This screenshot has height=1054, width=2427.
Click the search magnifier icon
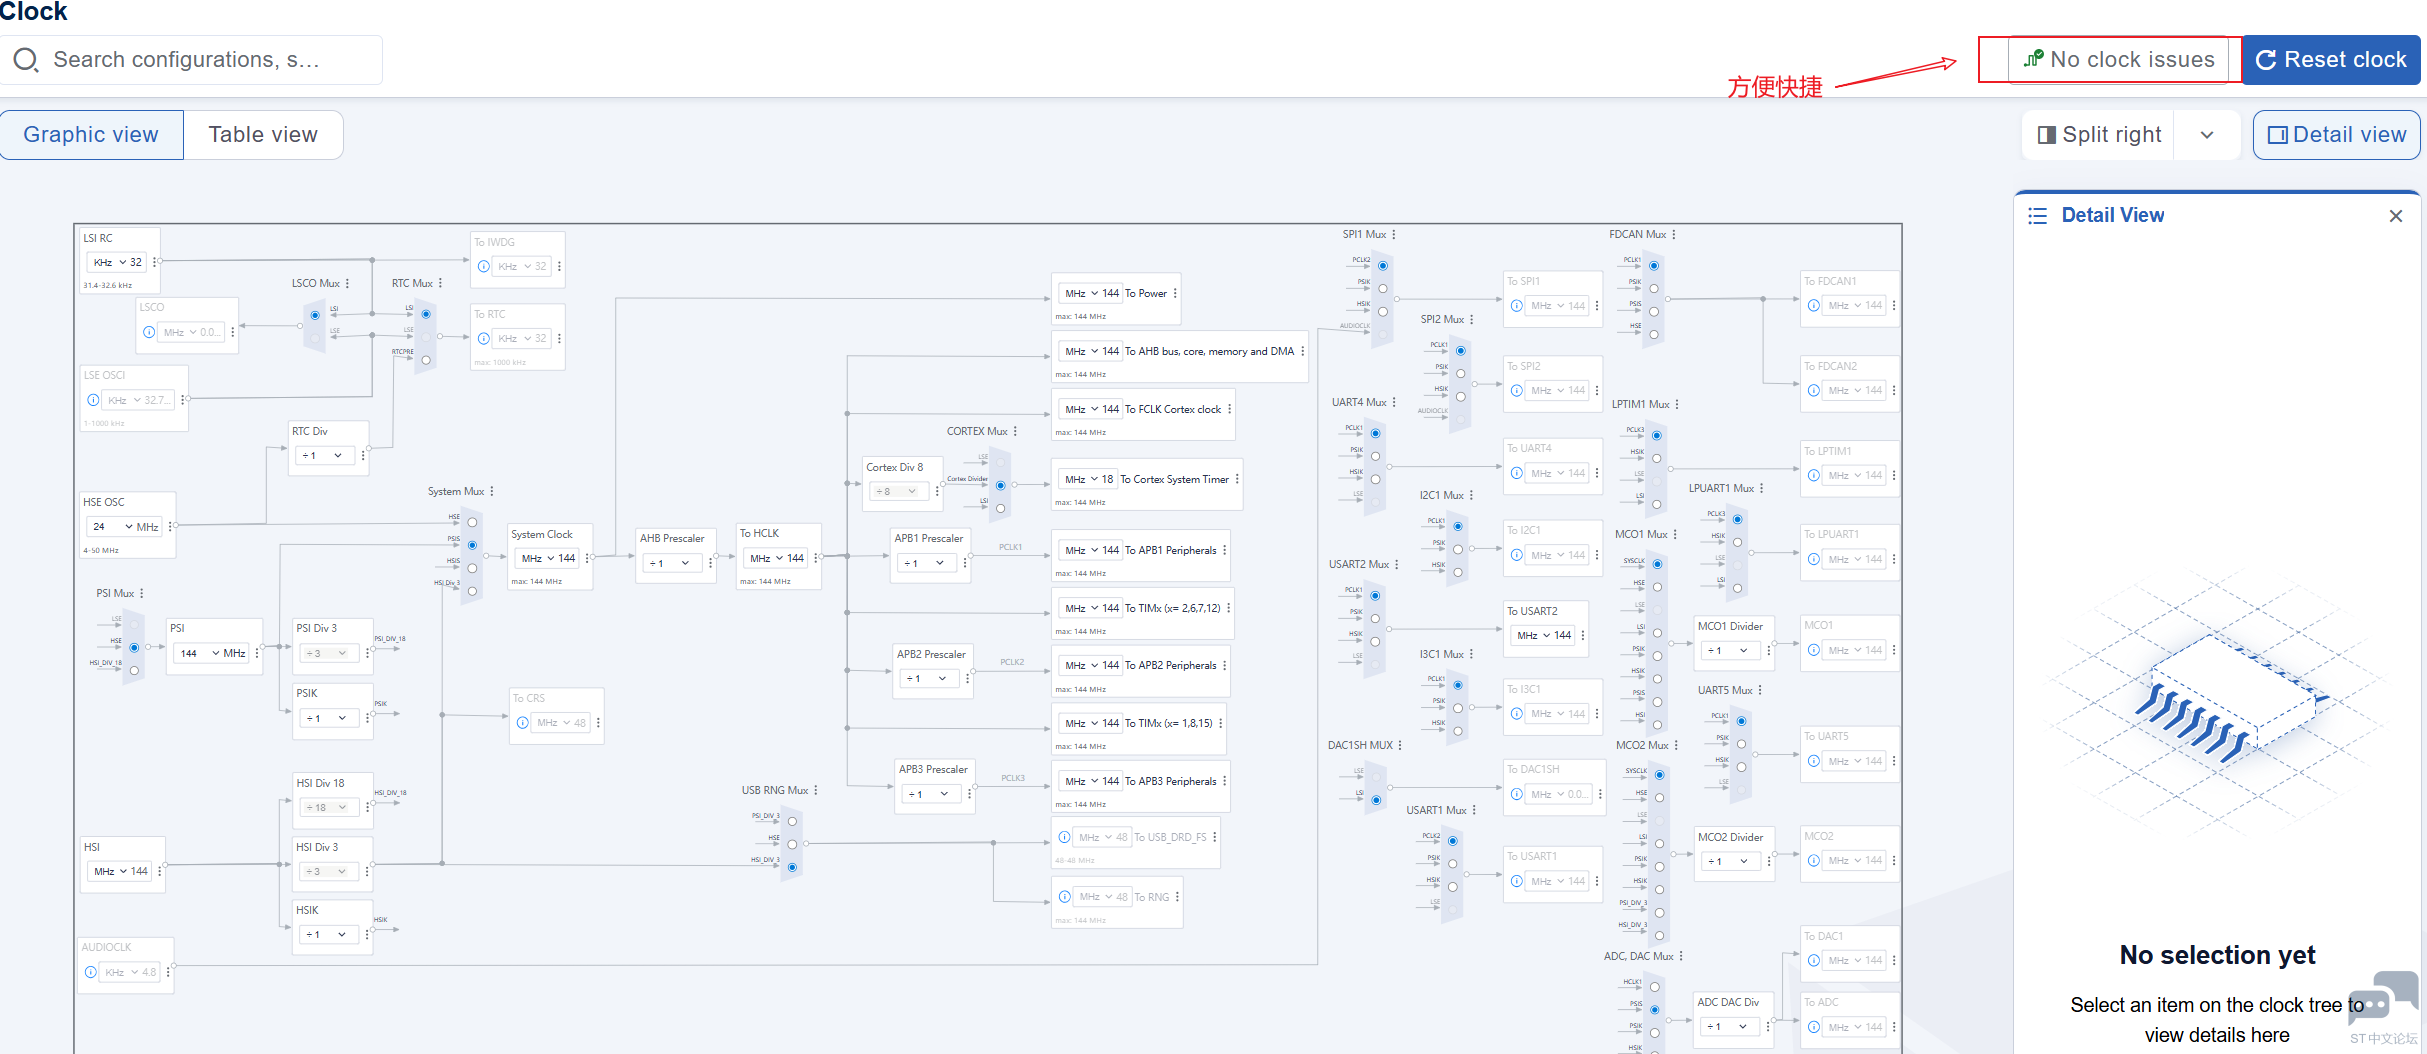click(26, 60)
